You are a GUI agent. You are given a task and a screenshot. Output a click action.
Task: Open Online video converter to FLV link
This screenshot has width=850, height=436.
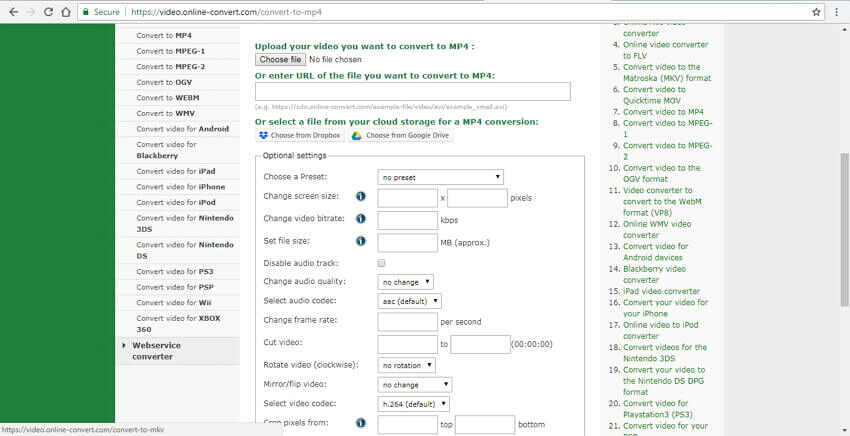(x=666, y=50)
